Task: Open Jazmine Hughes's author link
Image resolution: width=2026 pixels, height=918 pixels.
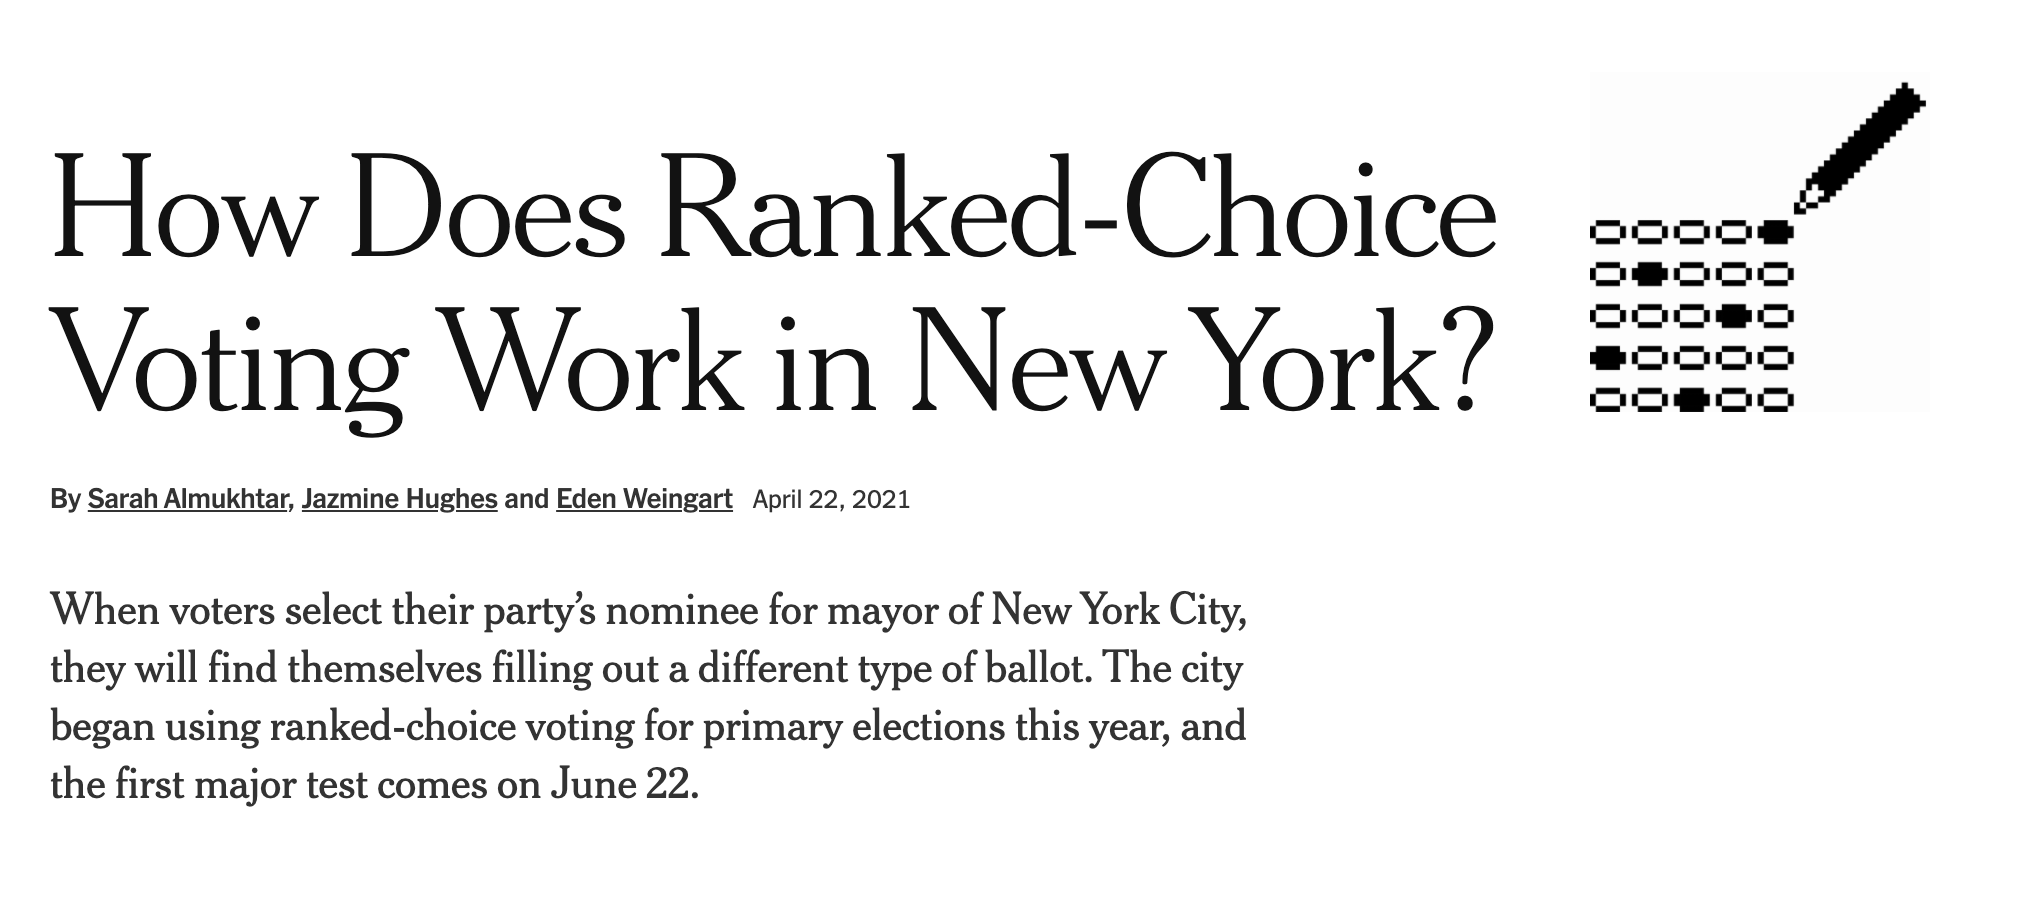Action: 399,498
